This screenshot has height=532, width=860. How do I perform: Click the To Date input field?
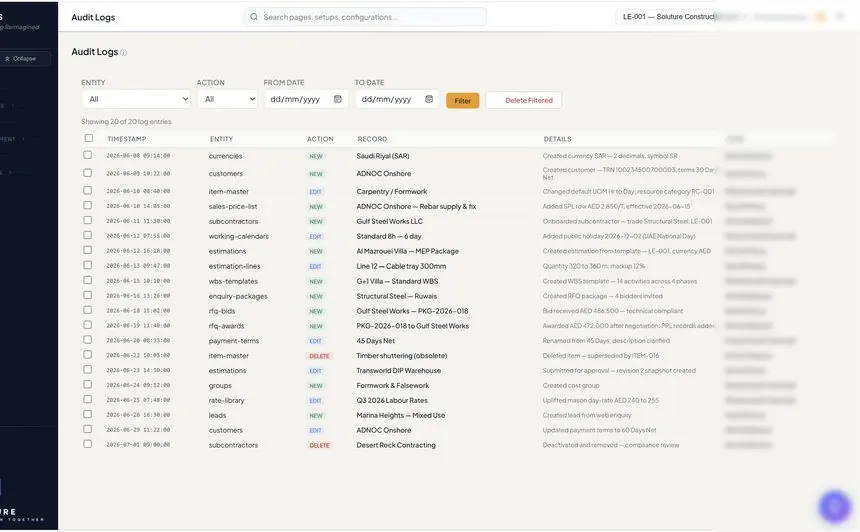397,99
